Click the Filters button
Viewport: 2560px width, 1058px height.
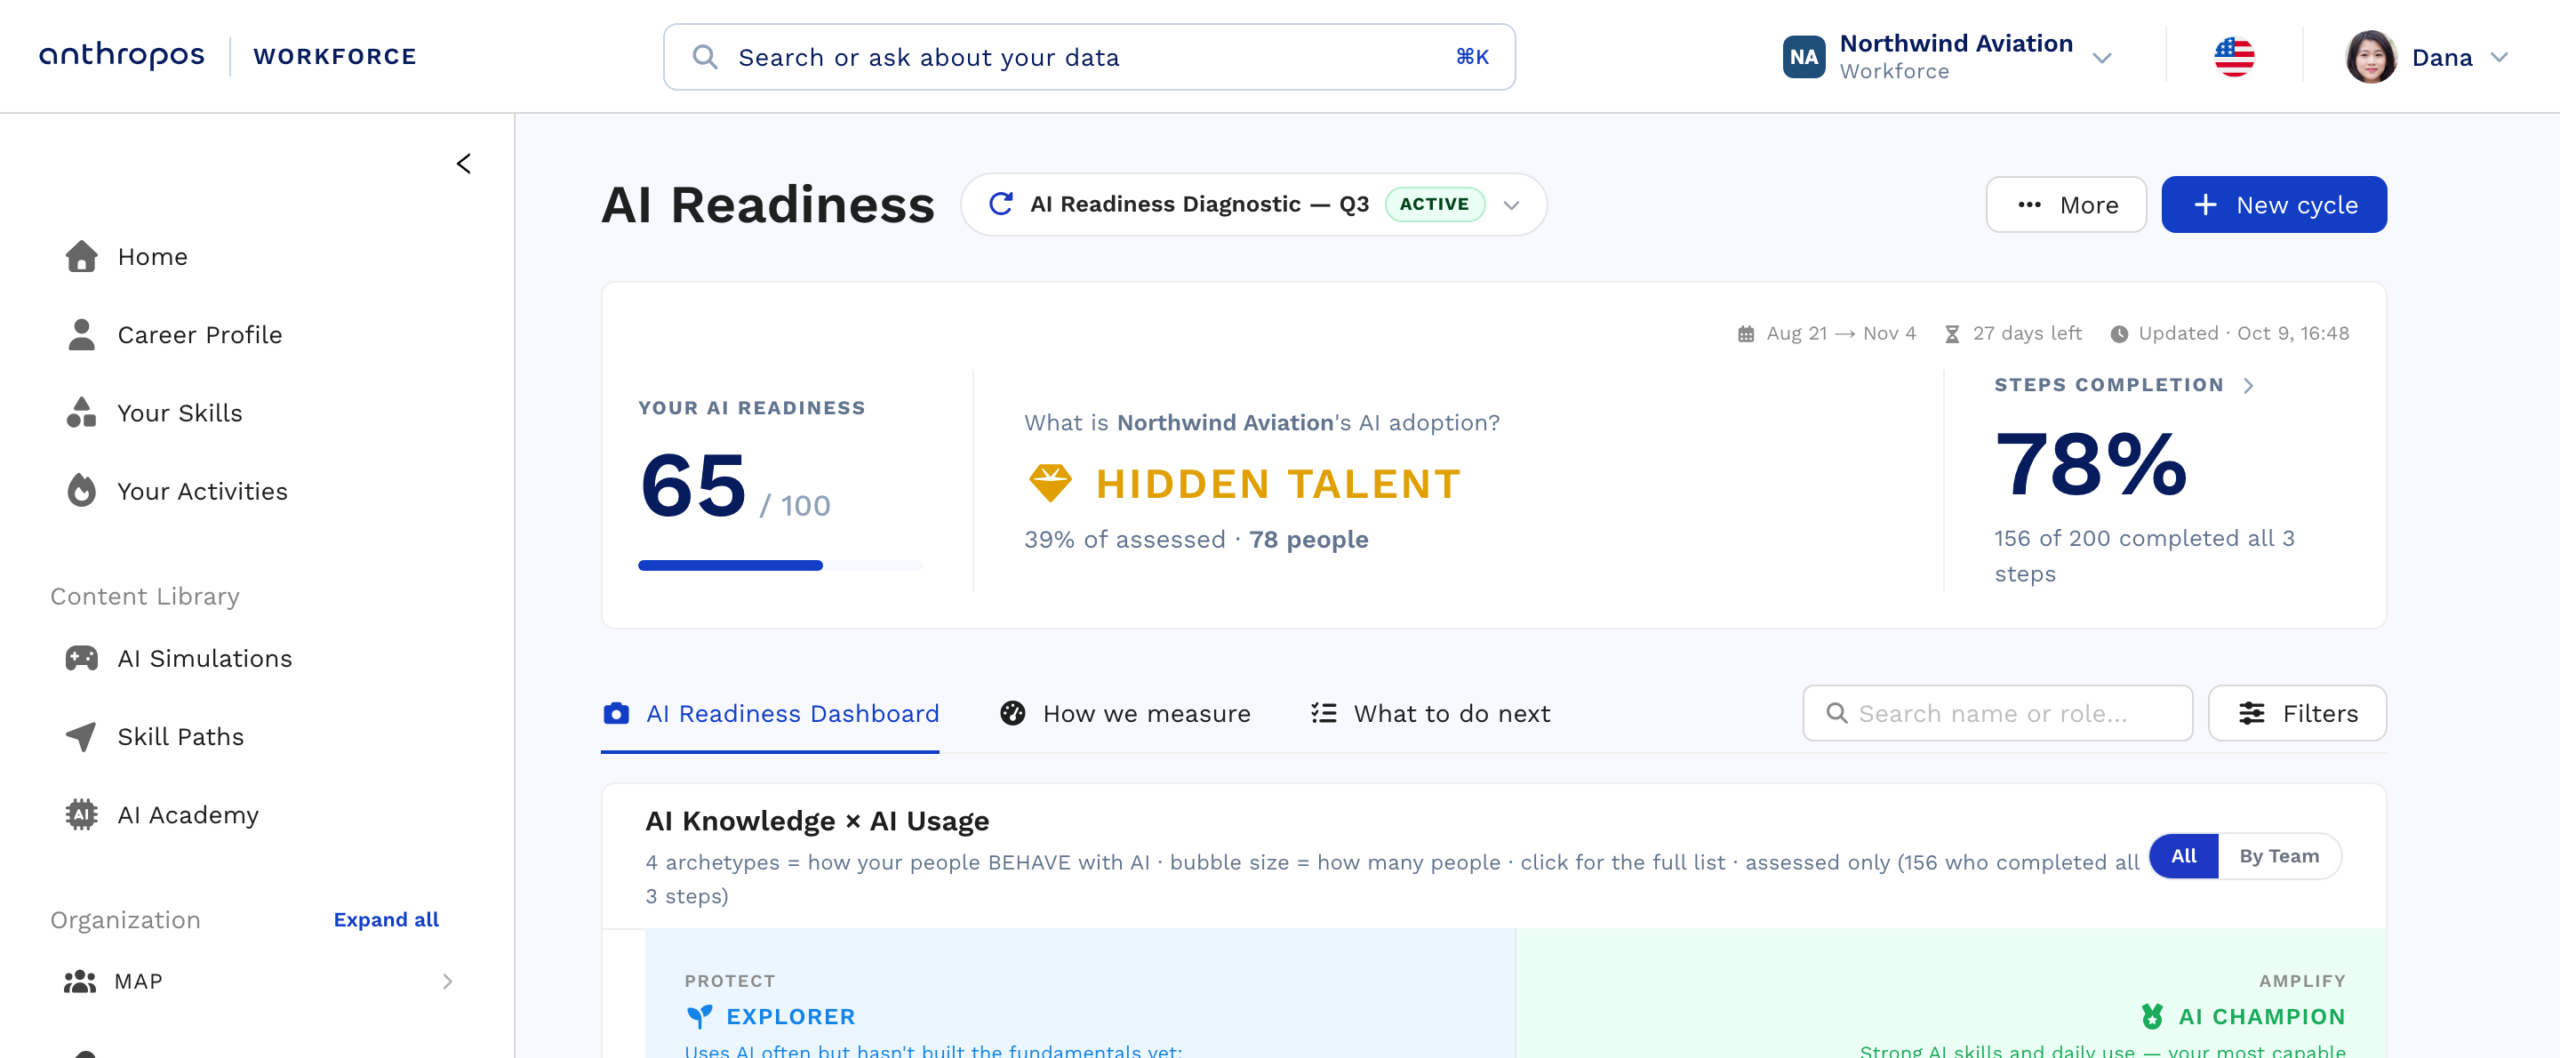pos(2297,713)
